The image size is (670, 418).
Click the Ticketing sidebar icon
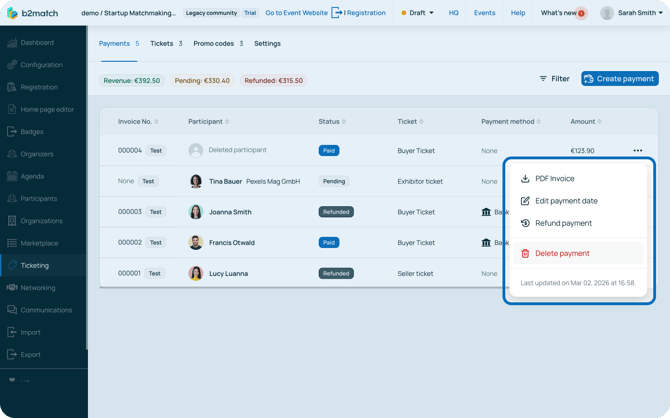pos(12,265)
